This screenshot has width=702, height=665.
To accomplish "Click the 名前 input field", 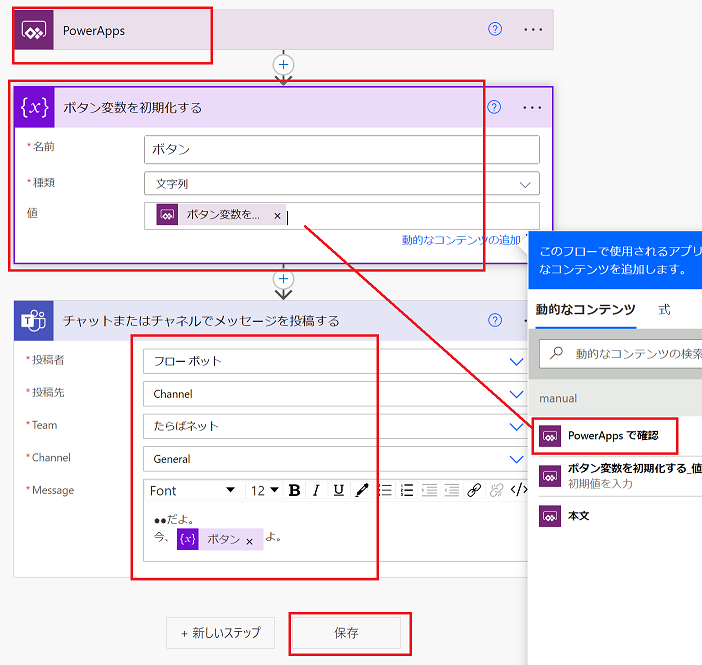I will click(341, 150).
